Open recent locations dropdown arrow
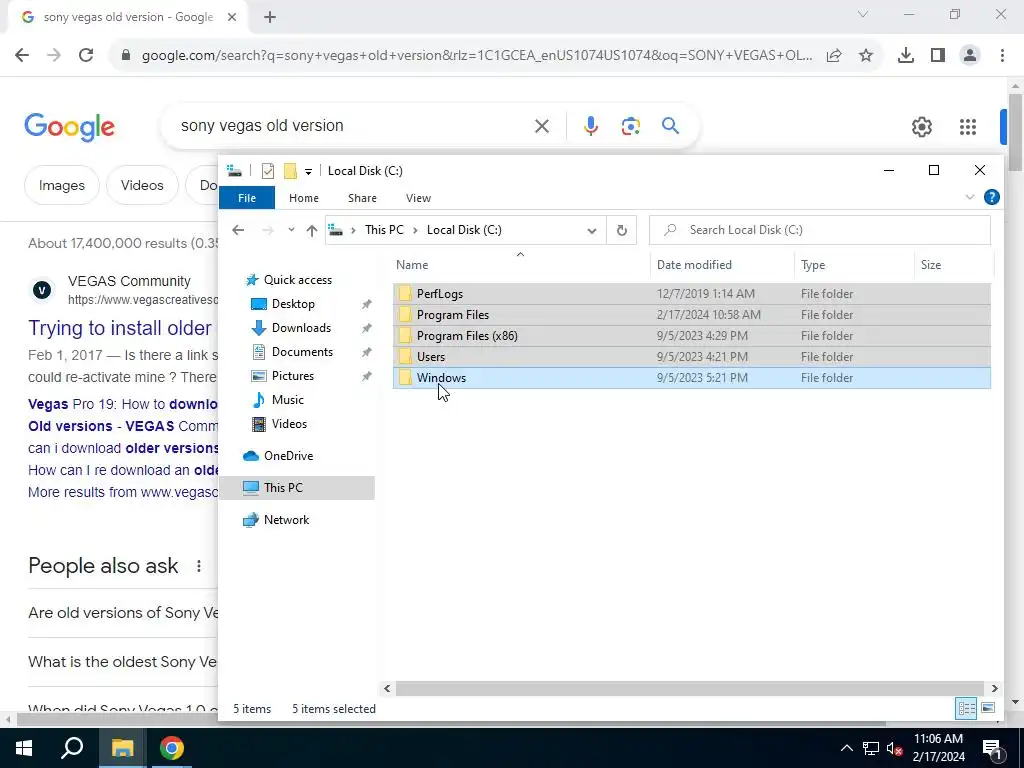 pos(291,230)
